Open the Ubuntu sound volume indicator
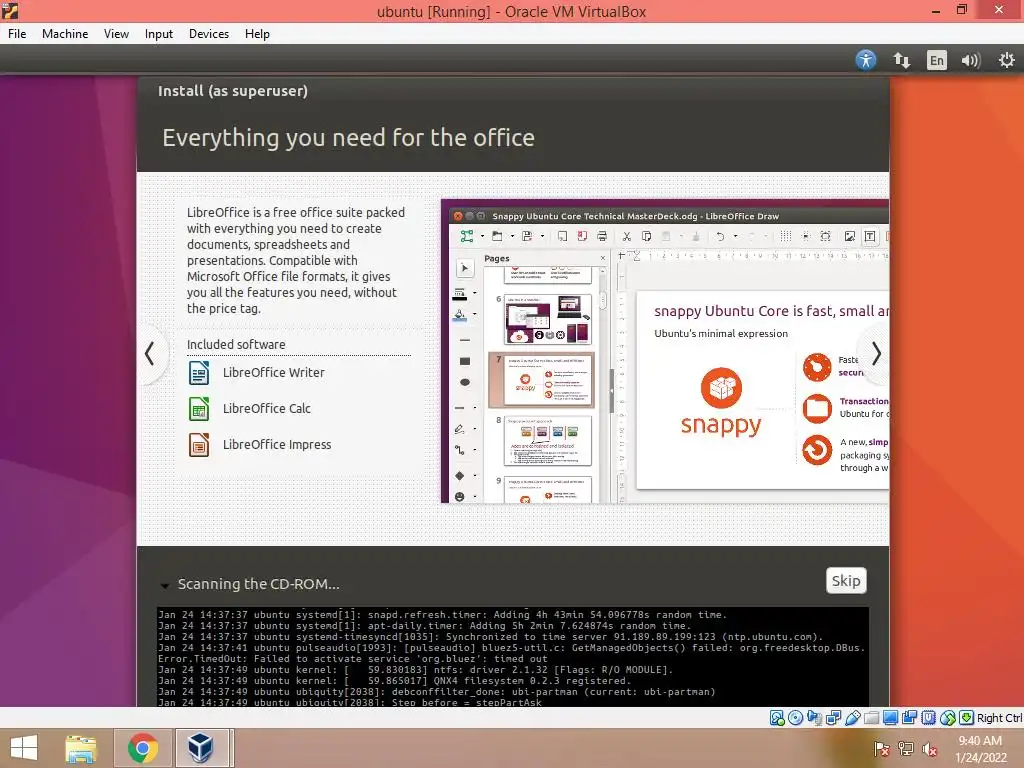 pos(970,60)
